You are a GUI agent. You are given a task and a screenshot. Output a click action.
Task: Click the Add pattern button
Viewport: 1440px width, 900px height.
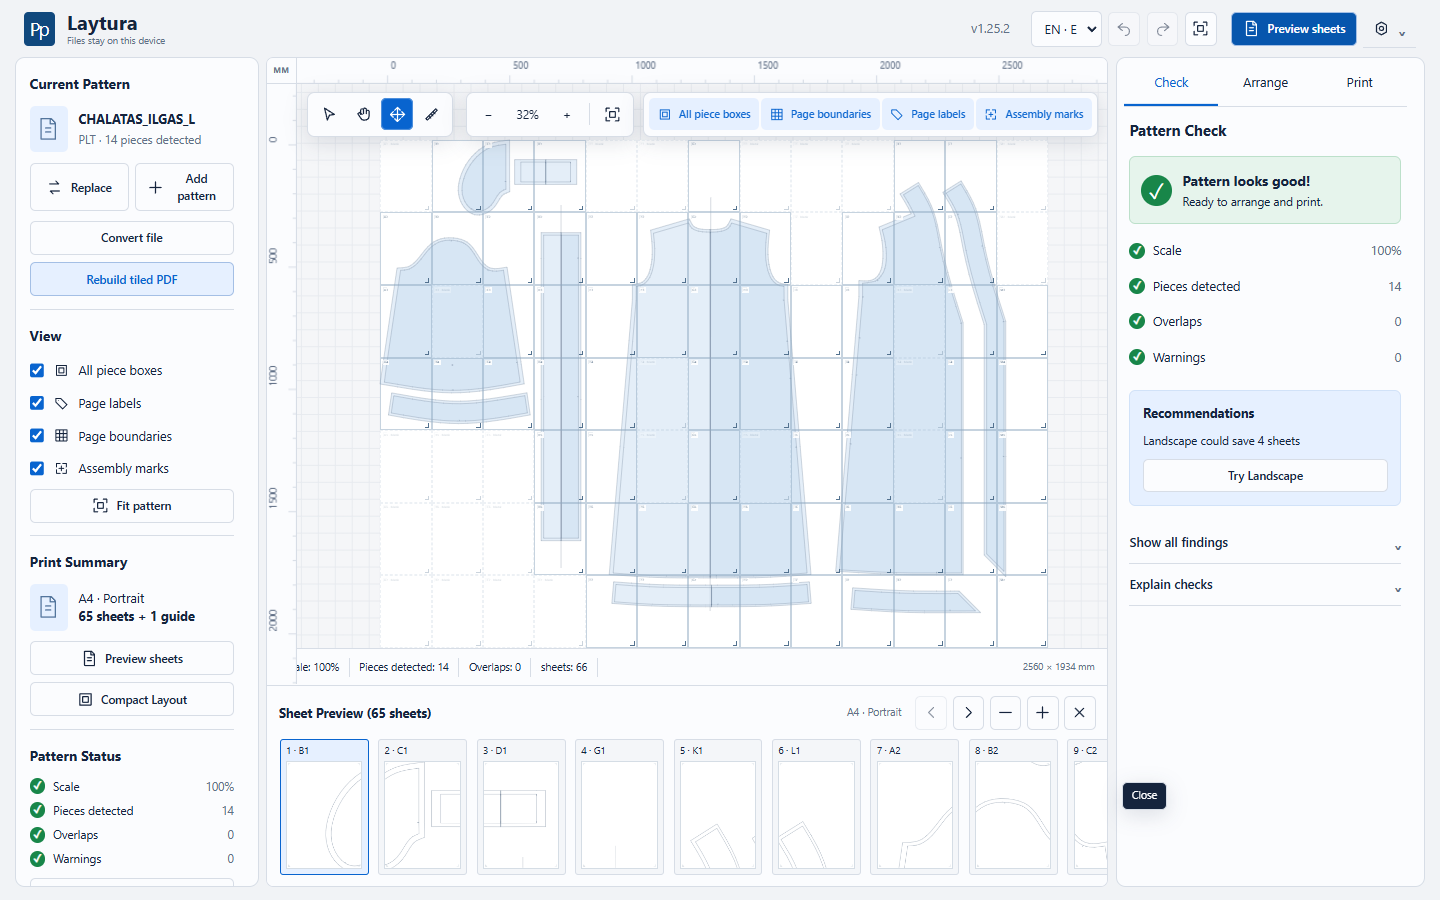click(184, 187)
